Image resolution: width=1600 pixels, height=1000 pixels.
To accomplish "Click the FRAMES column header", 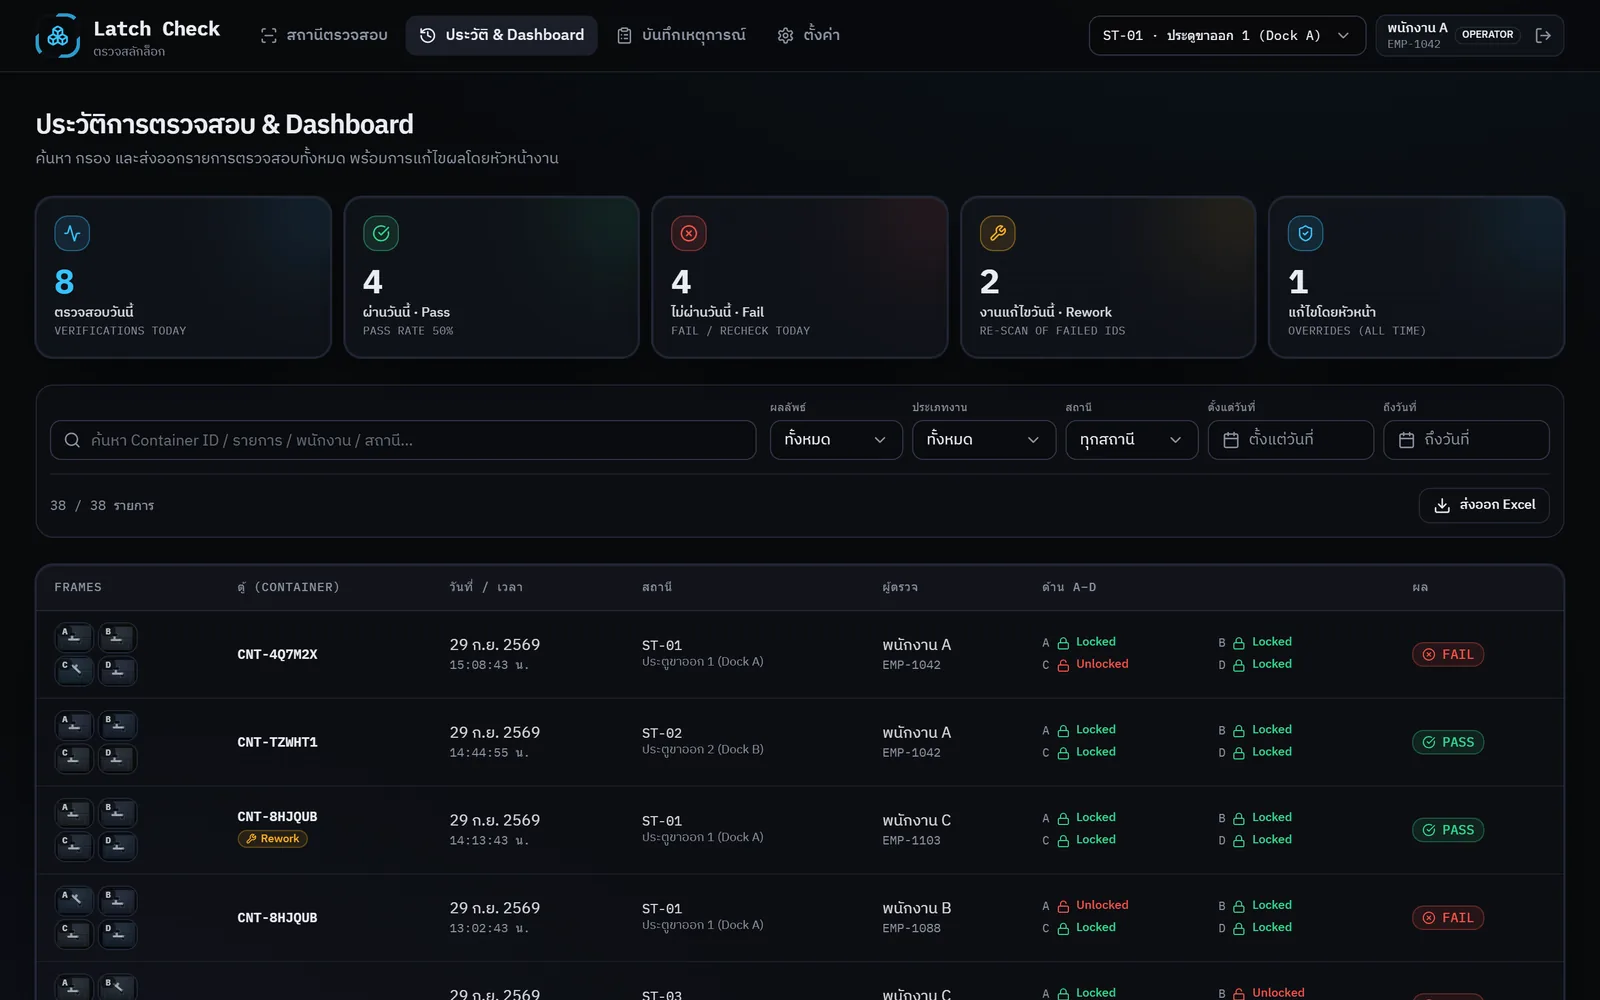I will [78, 588].
